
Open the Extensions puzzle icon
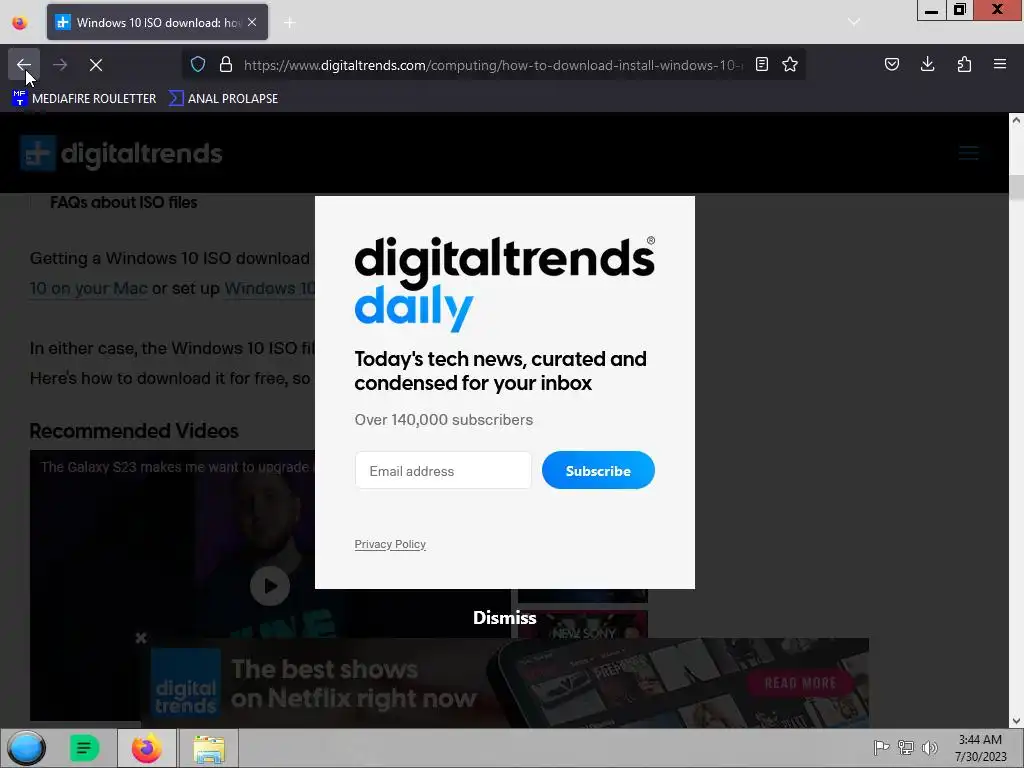tap(964, 65)
